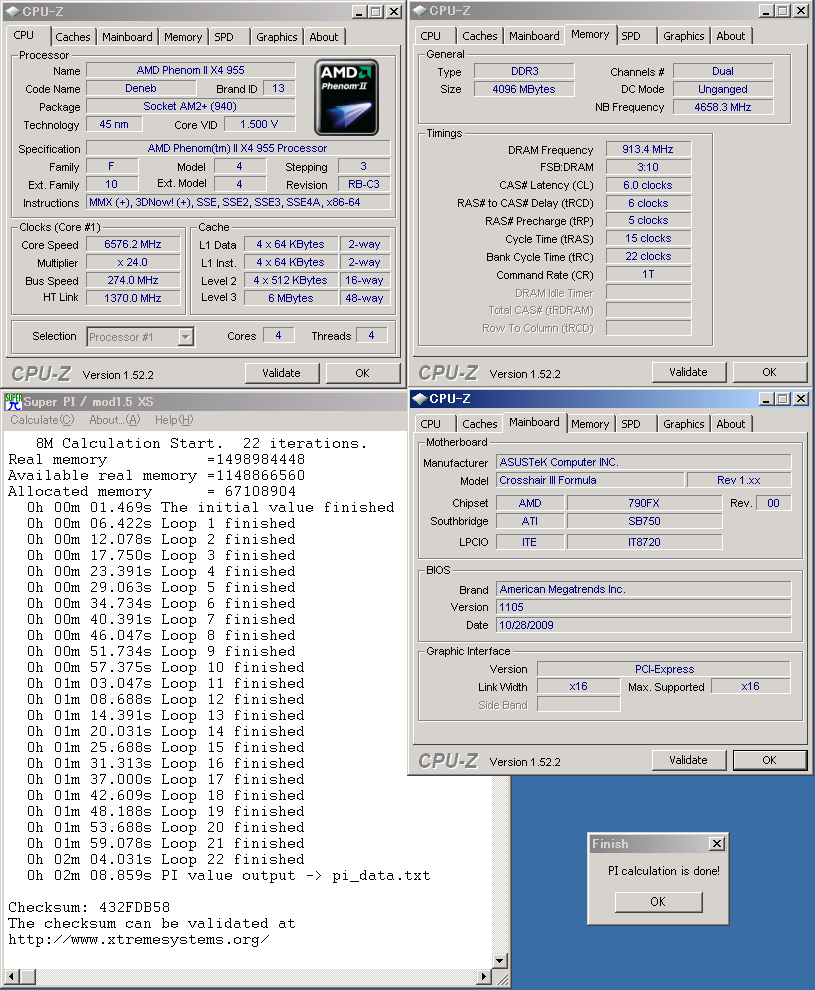815x990 pixels.
Task: Switch to the Graphics tab in the CPU window
Action: 276,36
